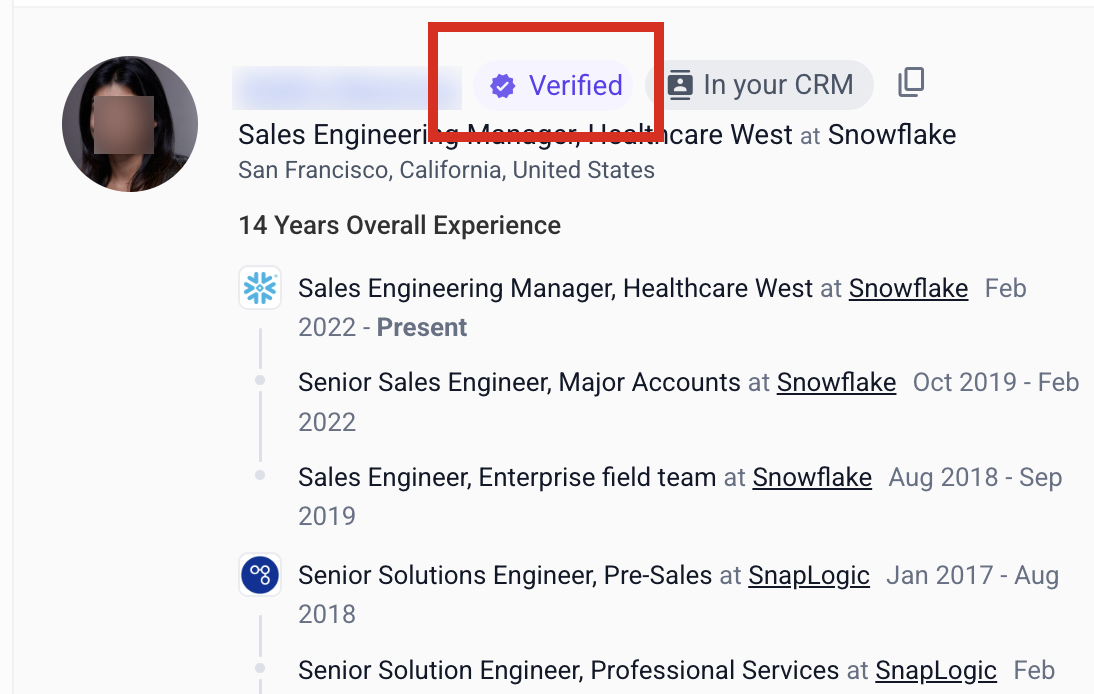The height and width of the screenshot is (694, 1094).
Task: Open the profile photo avatar
Action: click(x=130, y=124)
